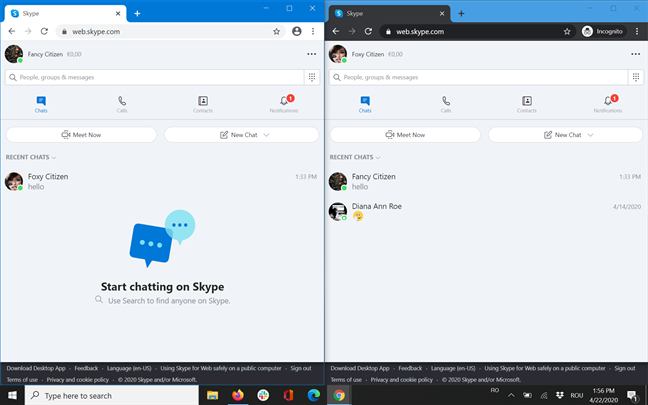Click Fancy Citizen profile avatar at top
Screen dimensions: 648x405
pyautogui.click(x=14, y=54)
